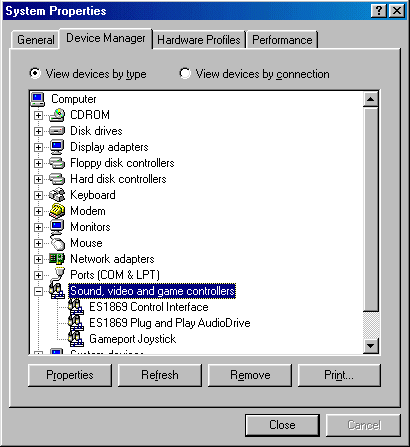Select the Modem label

coord(88,211)
